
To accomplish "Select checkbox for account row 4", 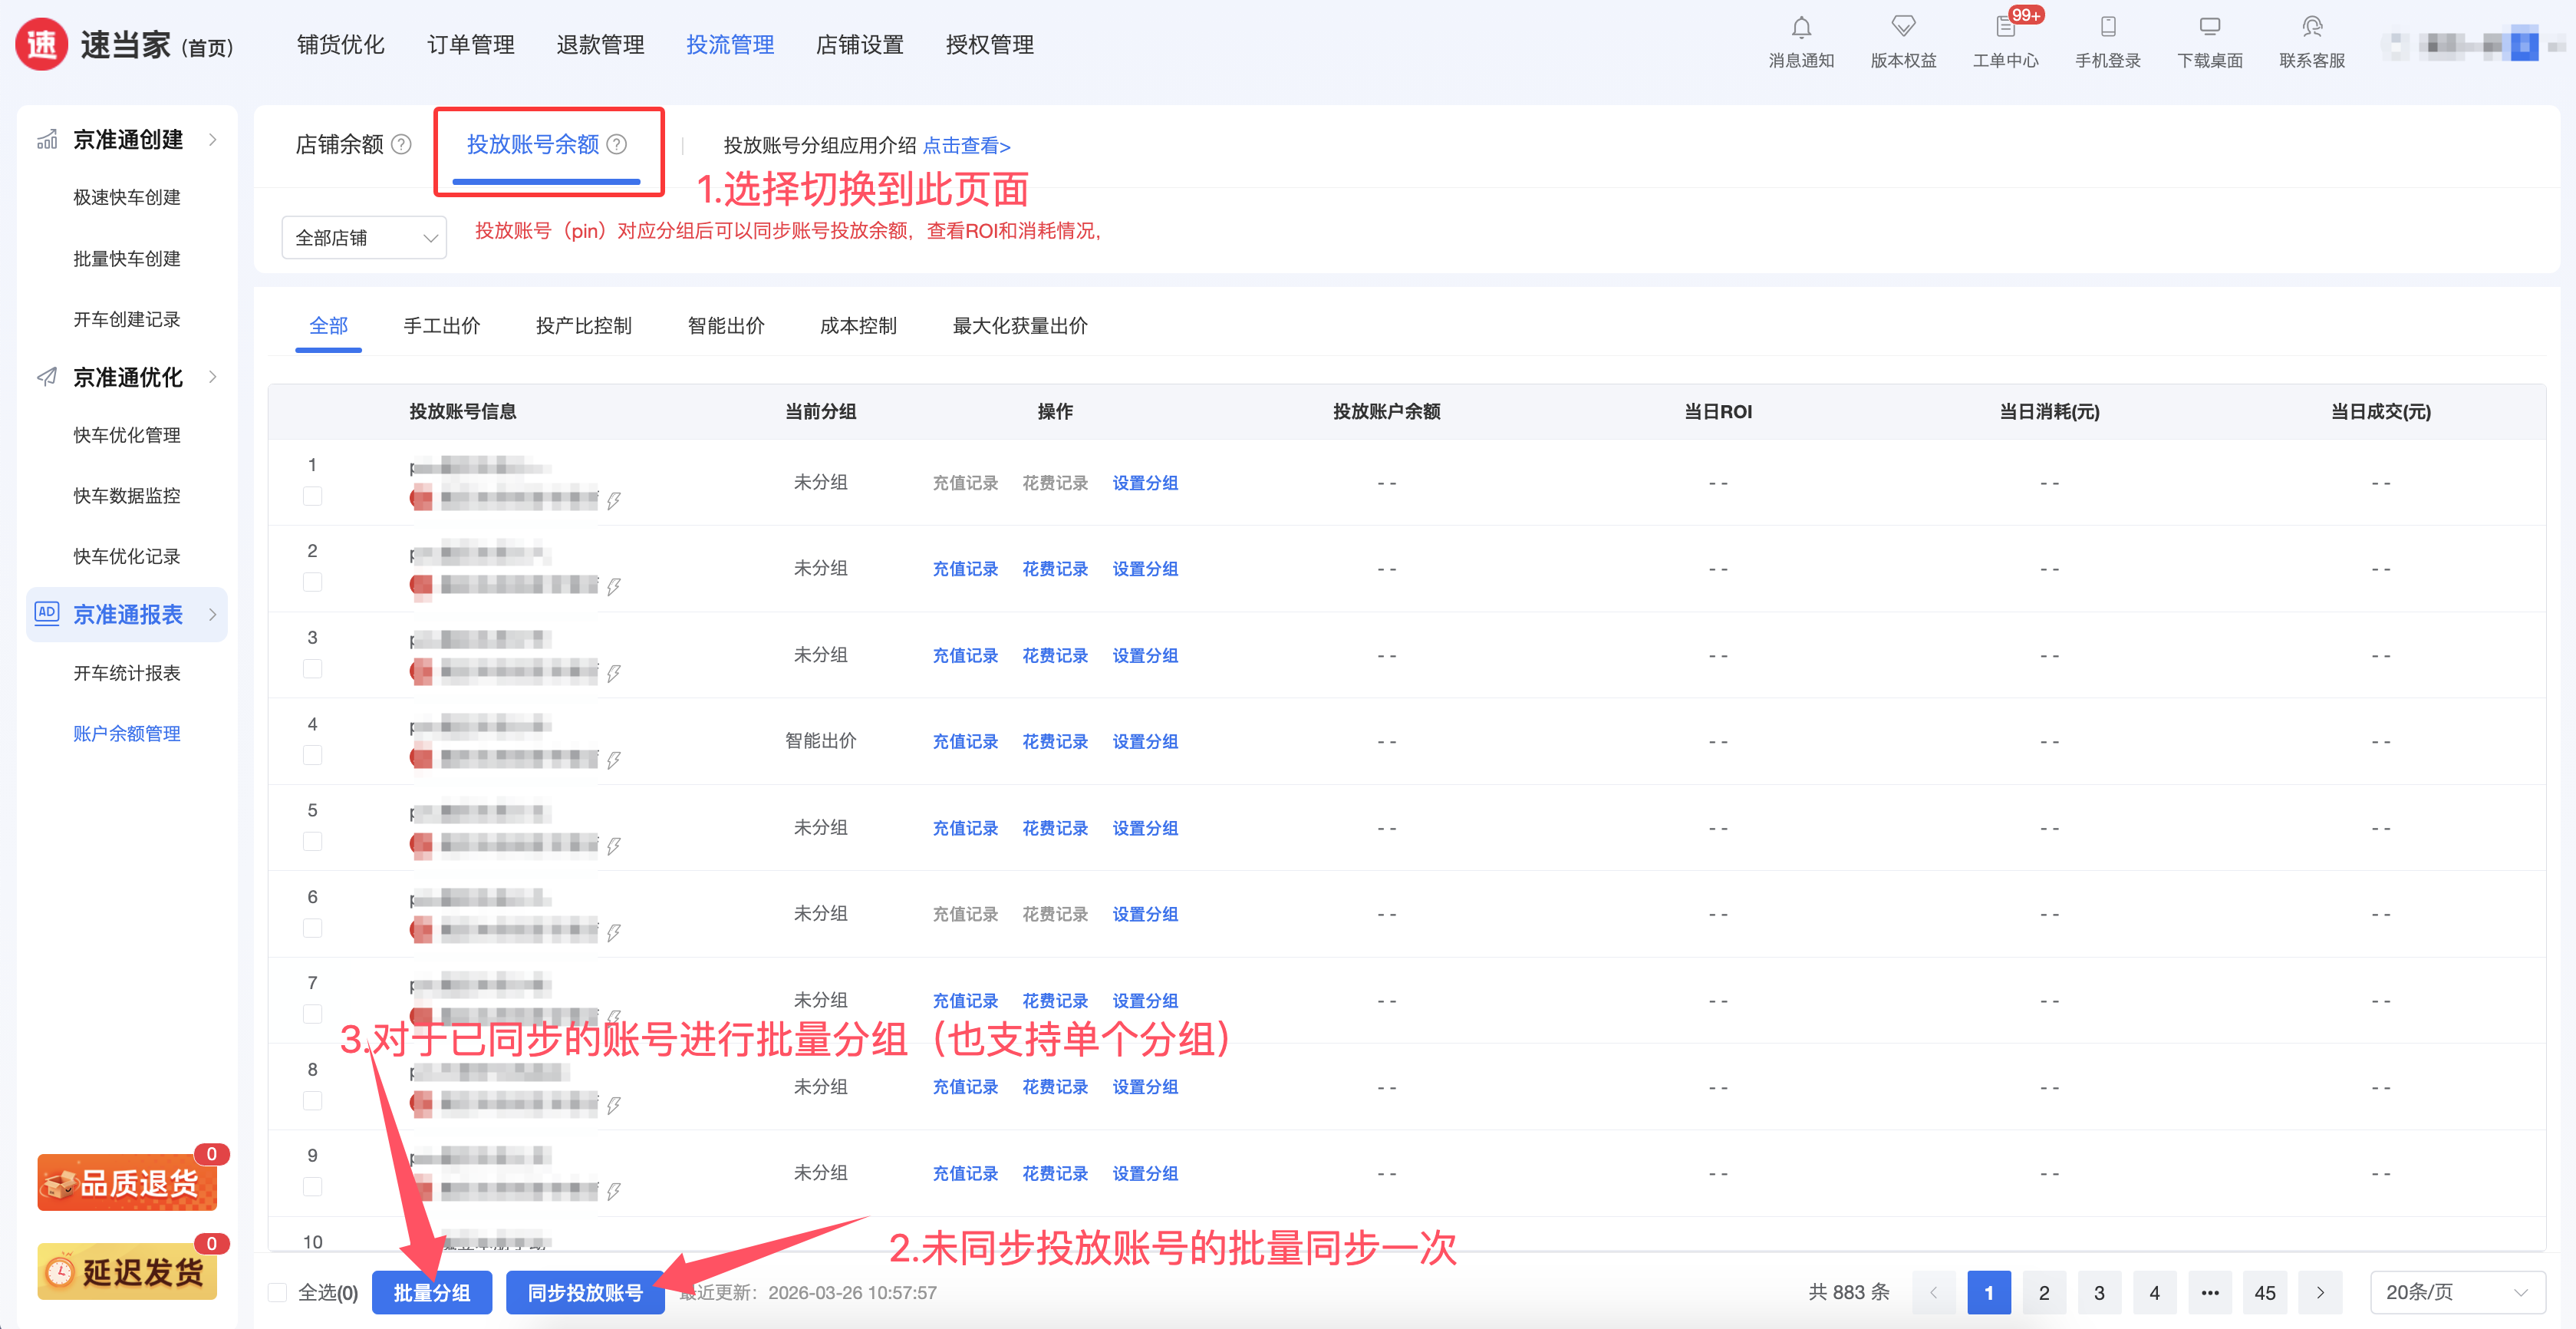I will point(313,755).
